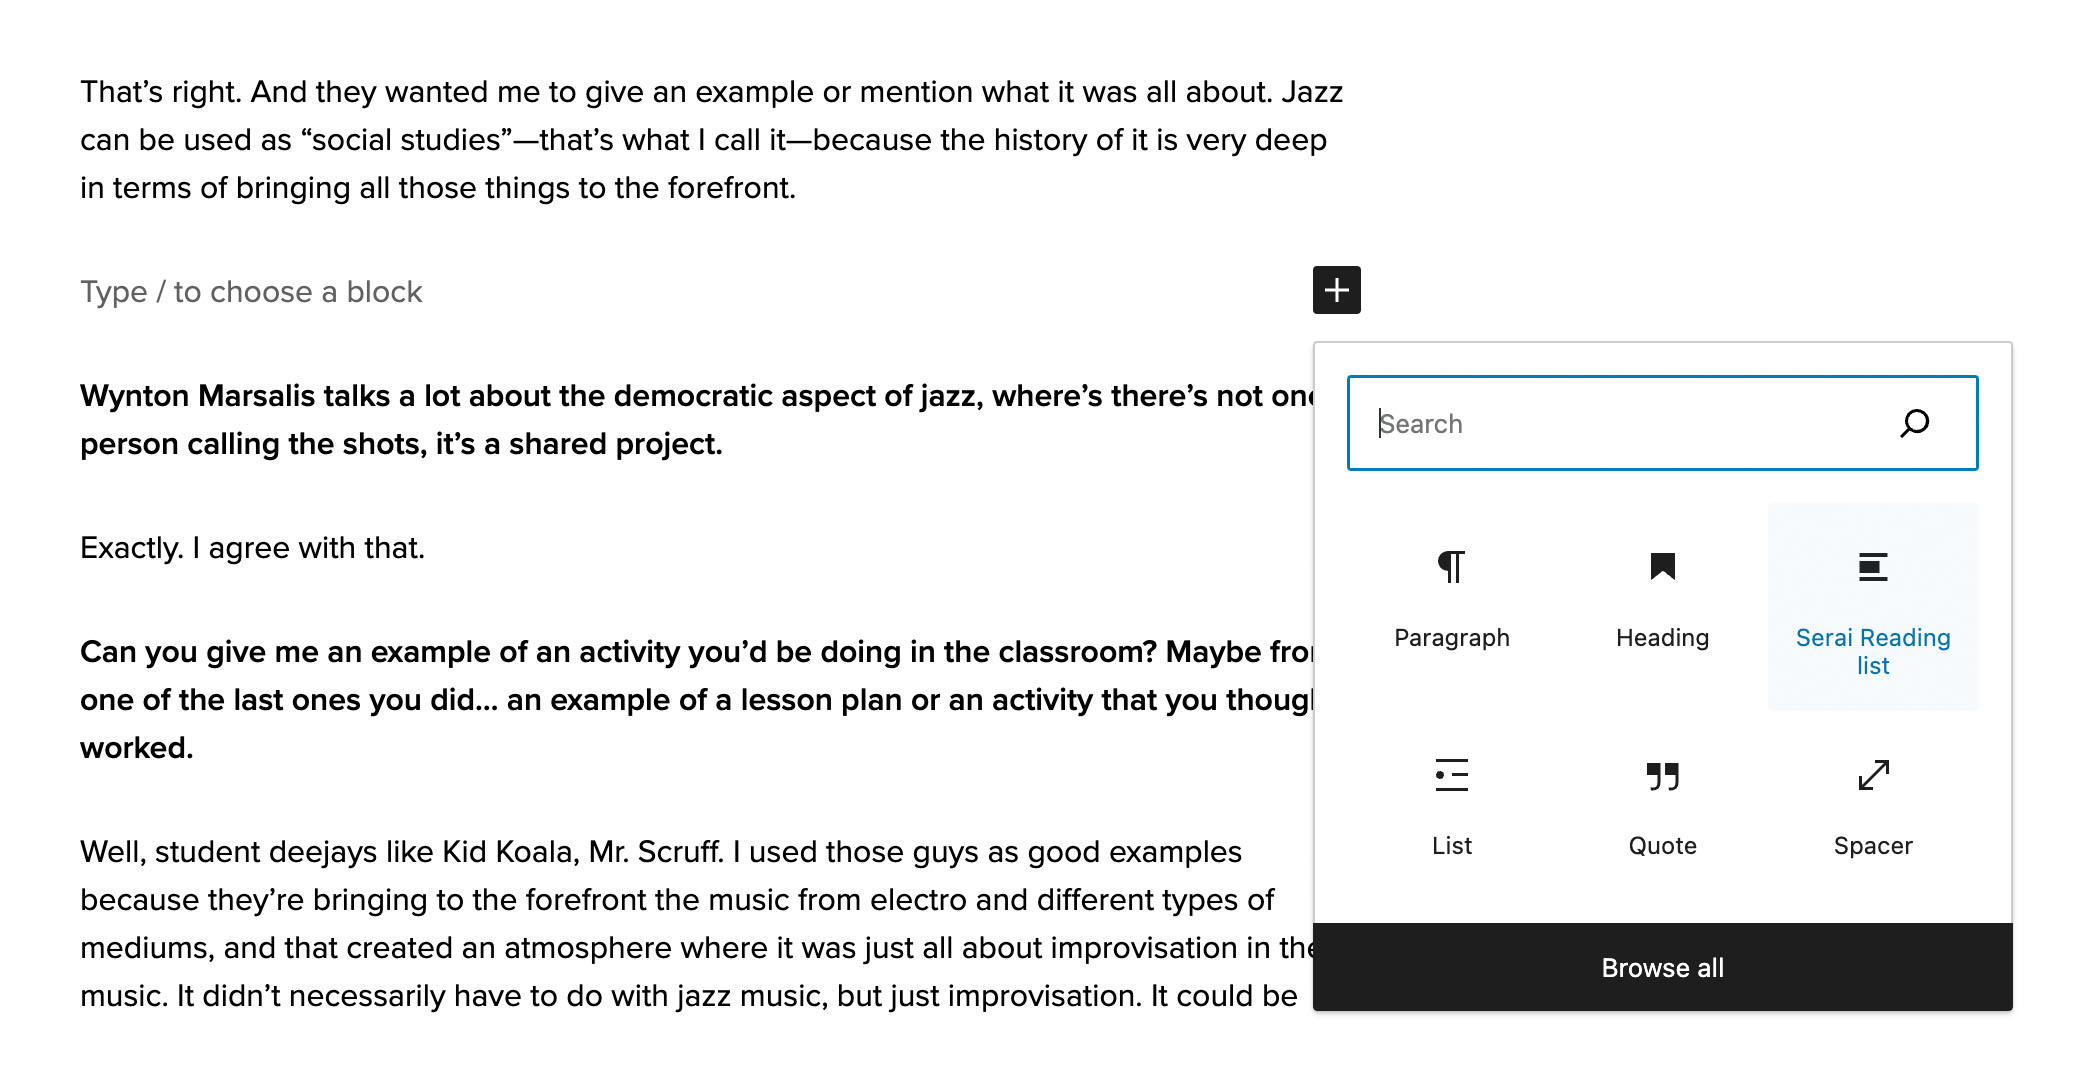This screenshot has width=2084, height=1085.
Task: Click the magnifier icon in the search box
Action: tap(1914, 423)
